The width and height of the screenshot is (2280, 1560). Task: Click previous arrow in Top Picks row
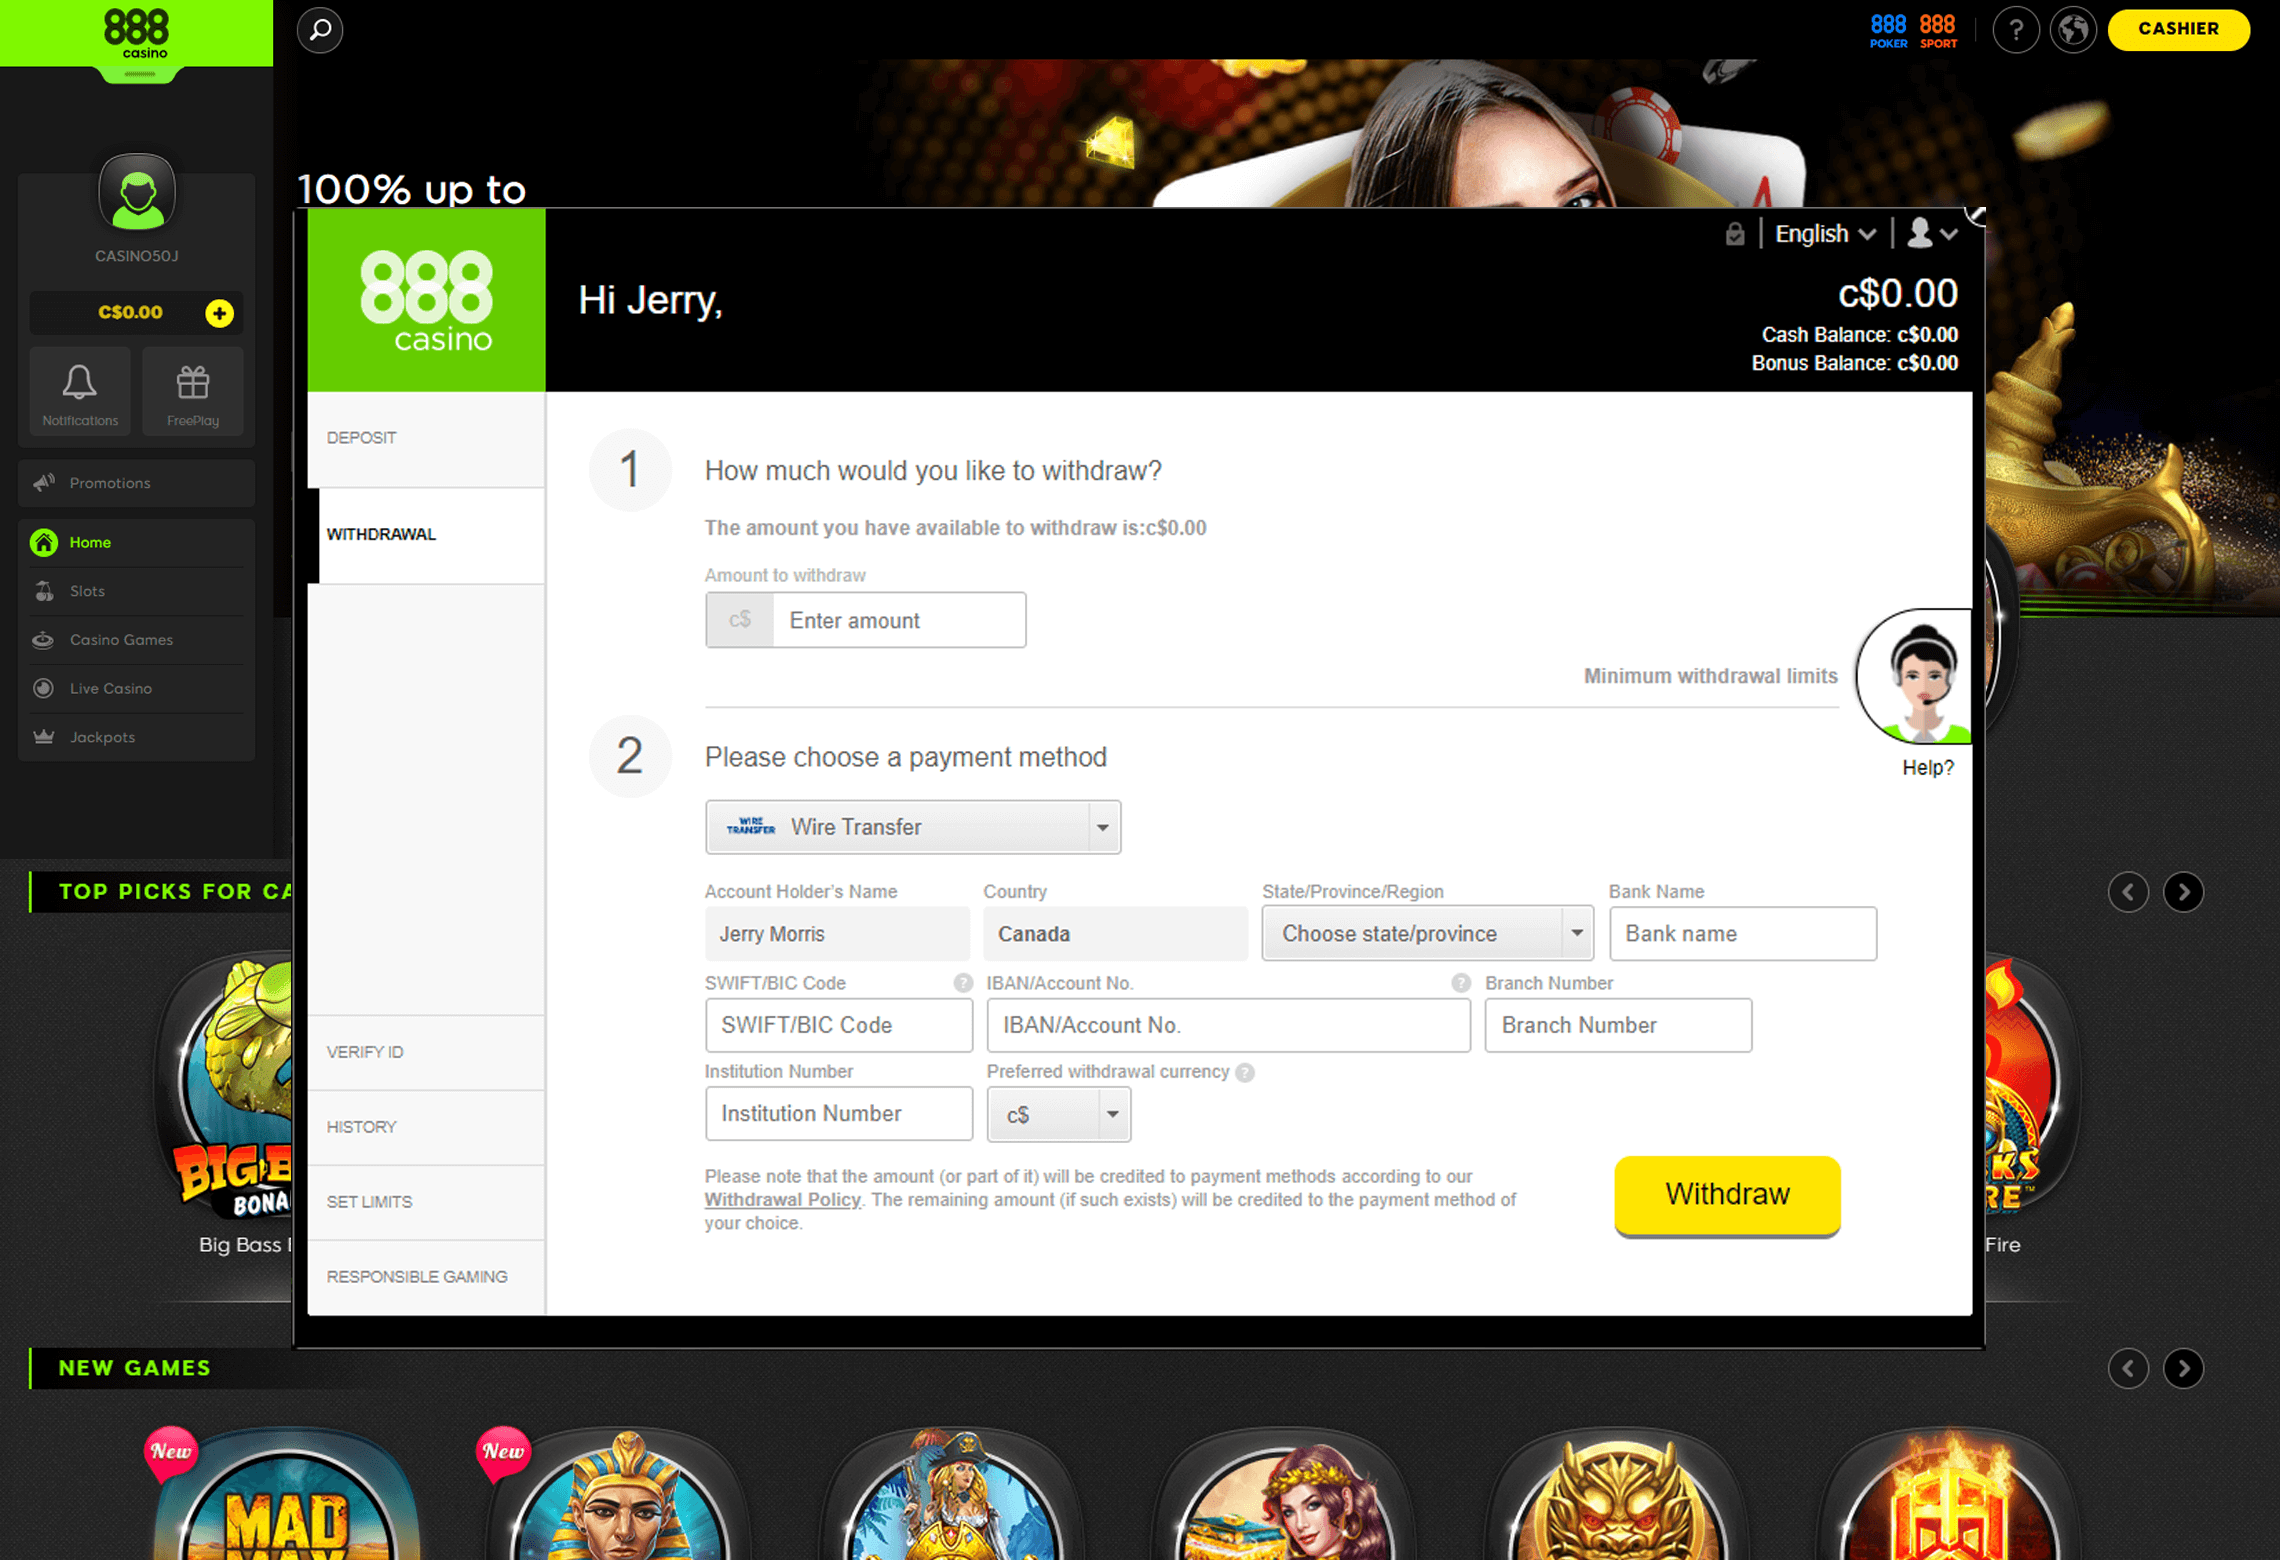pos(2127,892)
